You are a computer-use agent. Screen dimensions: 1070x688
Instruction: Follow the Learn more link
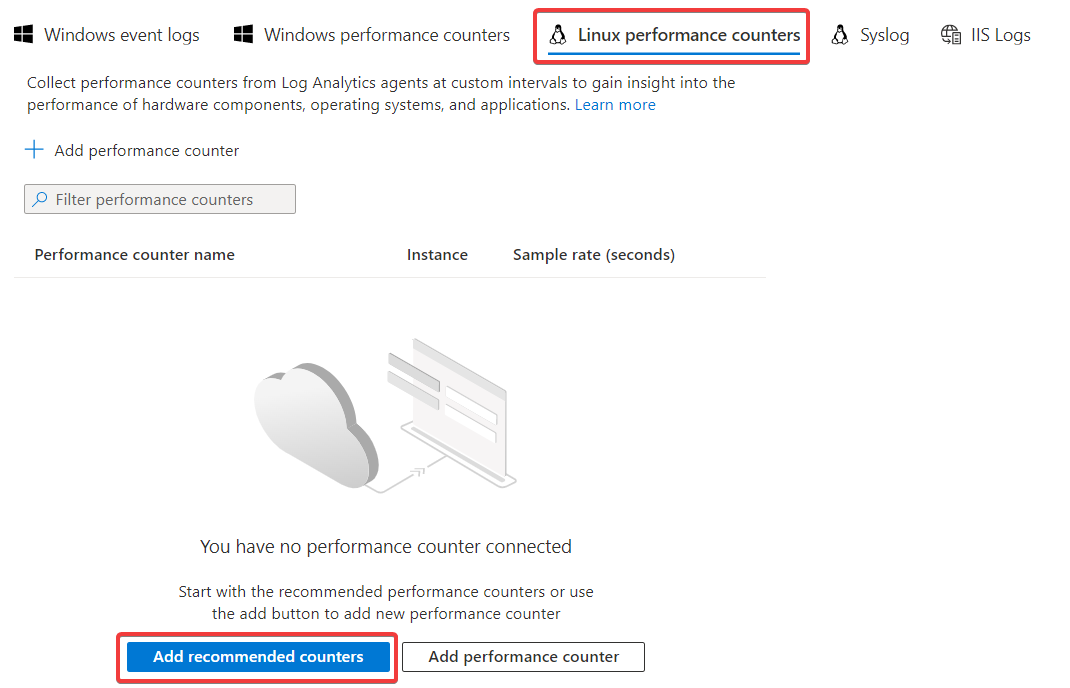click(x=615, y=105)
